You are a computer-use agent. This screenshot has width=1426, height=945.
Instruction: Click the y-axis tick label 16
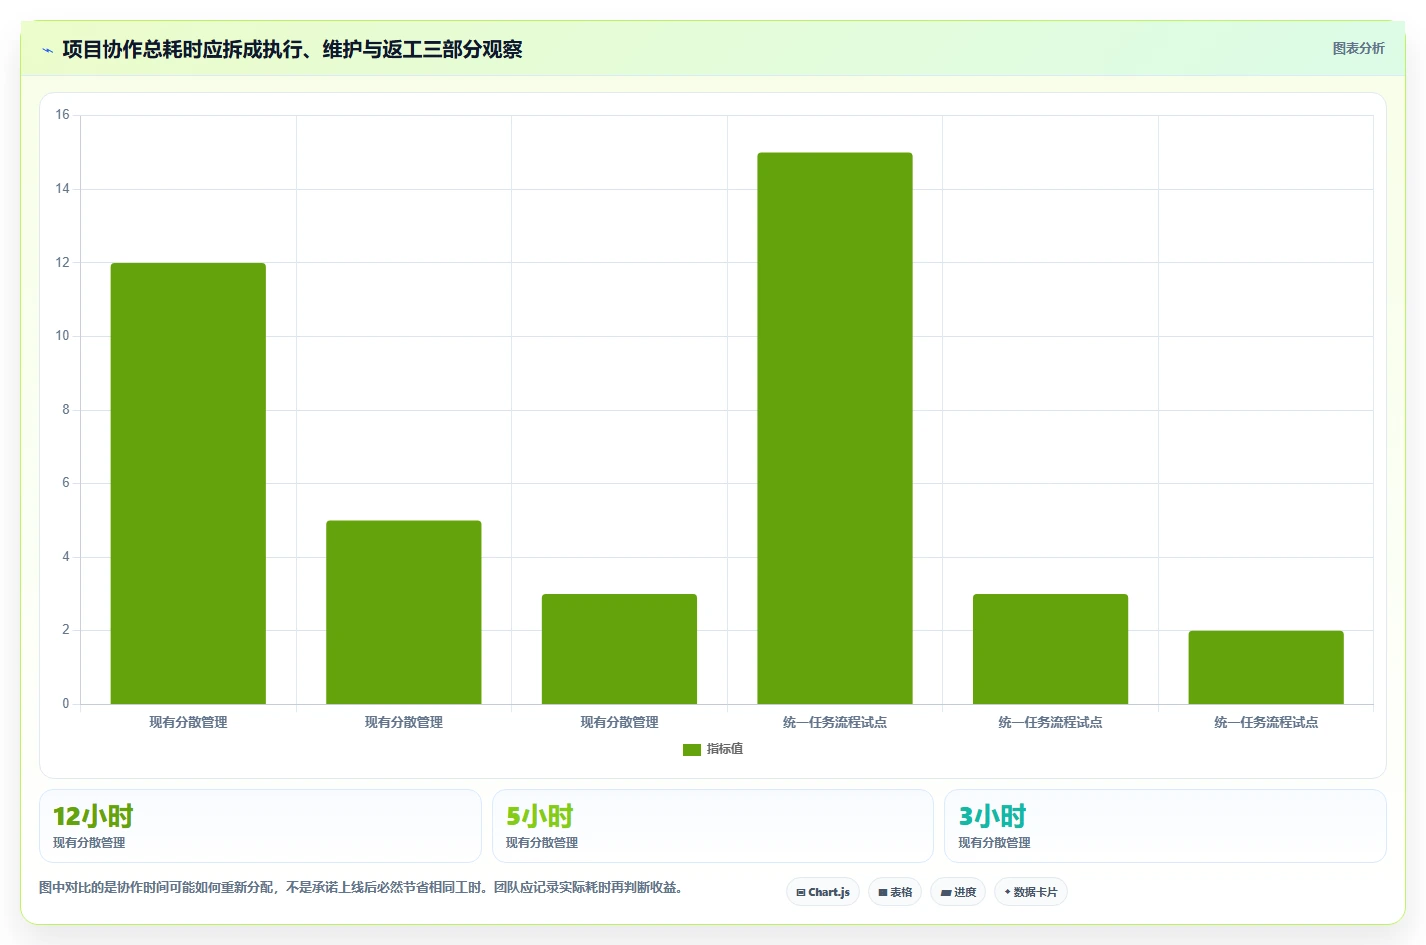[63, 115]
